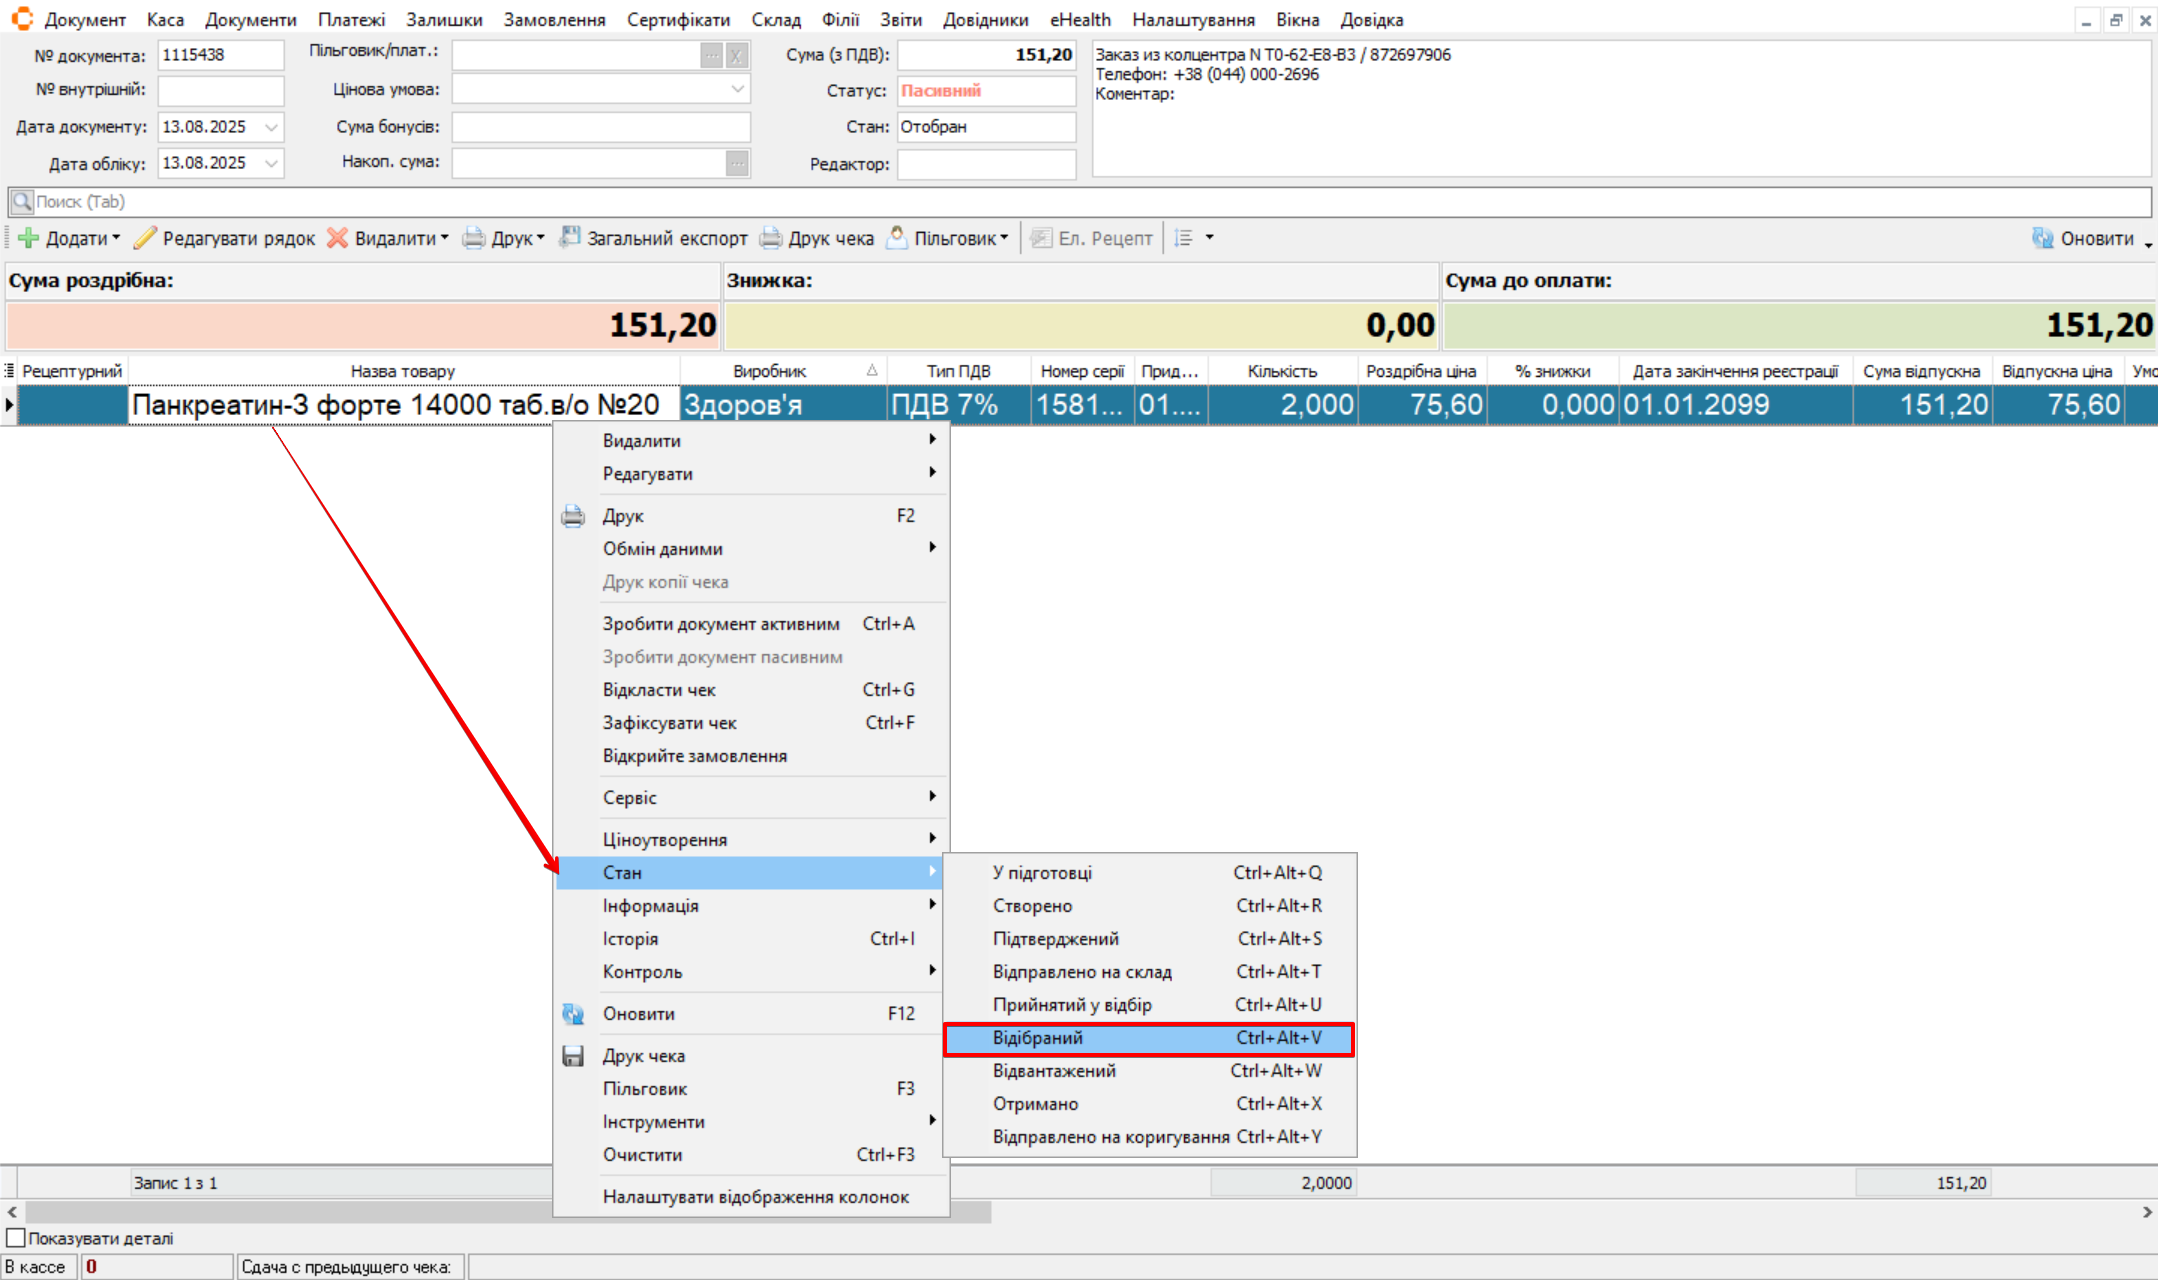Click Загальний експорт toolbar icon
Image resolution: width=2158 pixels, height=1280 pixels.
[x=570, y=238]
